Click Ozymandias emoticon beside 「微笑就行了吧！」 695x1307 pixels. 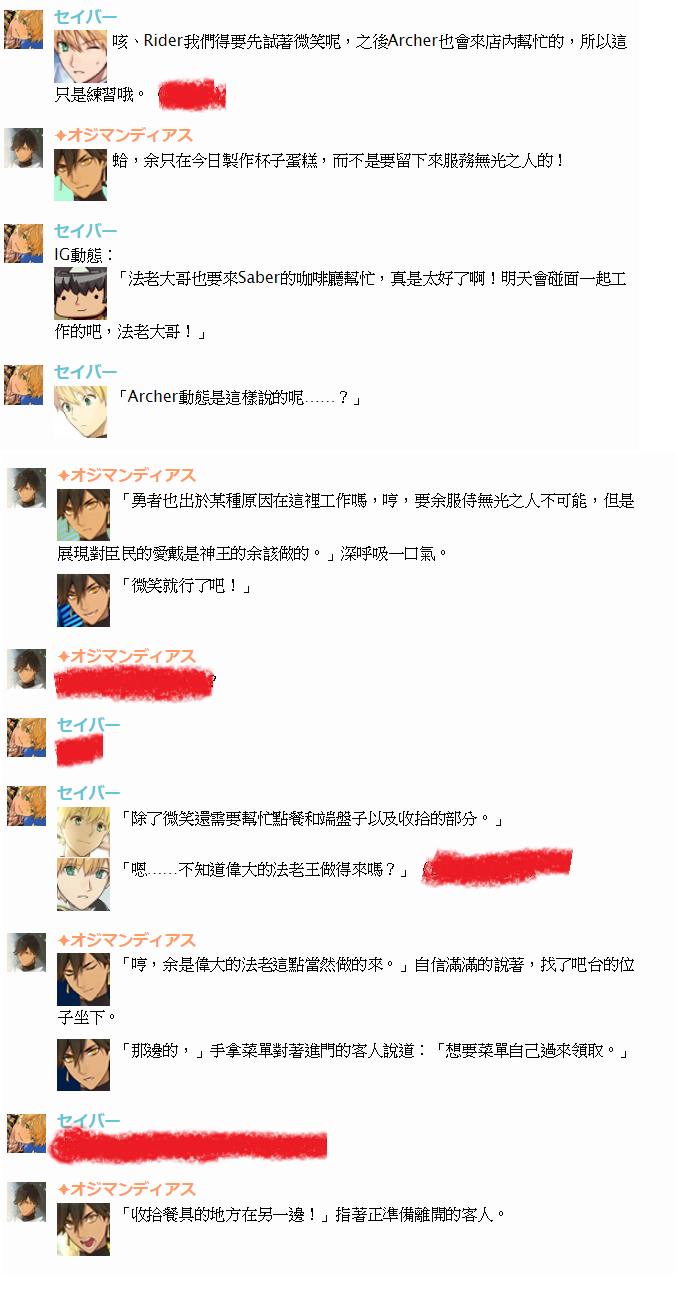pos(83,600)
